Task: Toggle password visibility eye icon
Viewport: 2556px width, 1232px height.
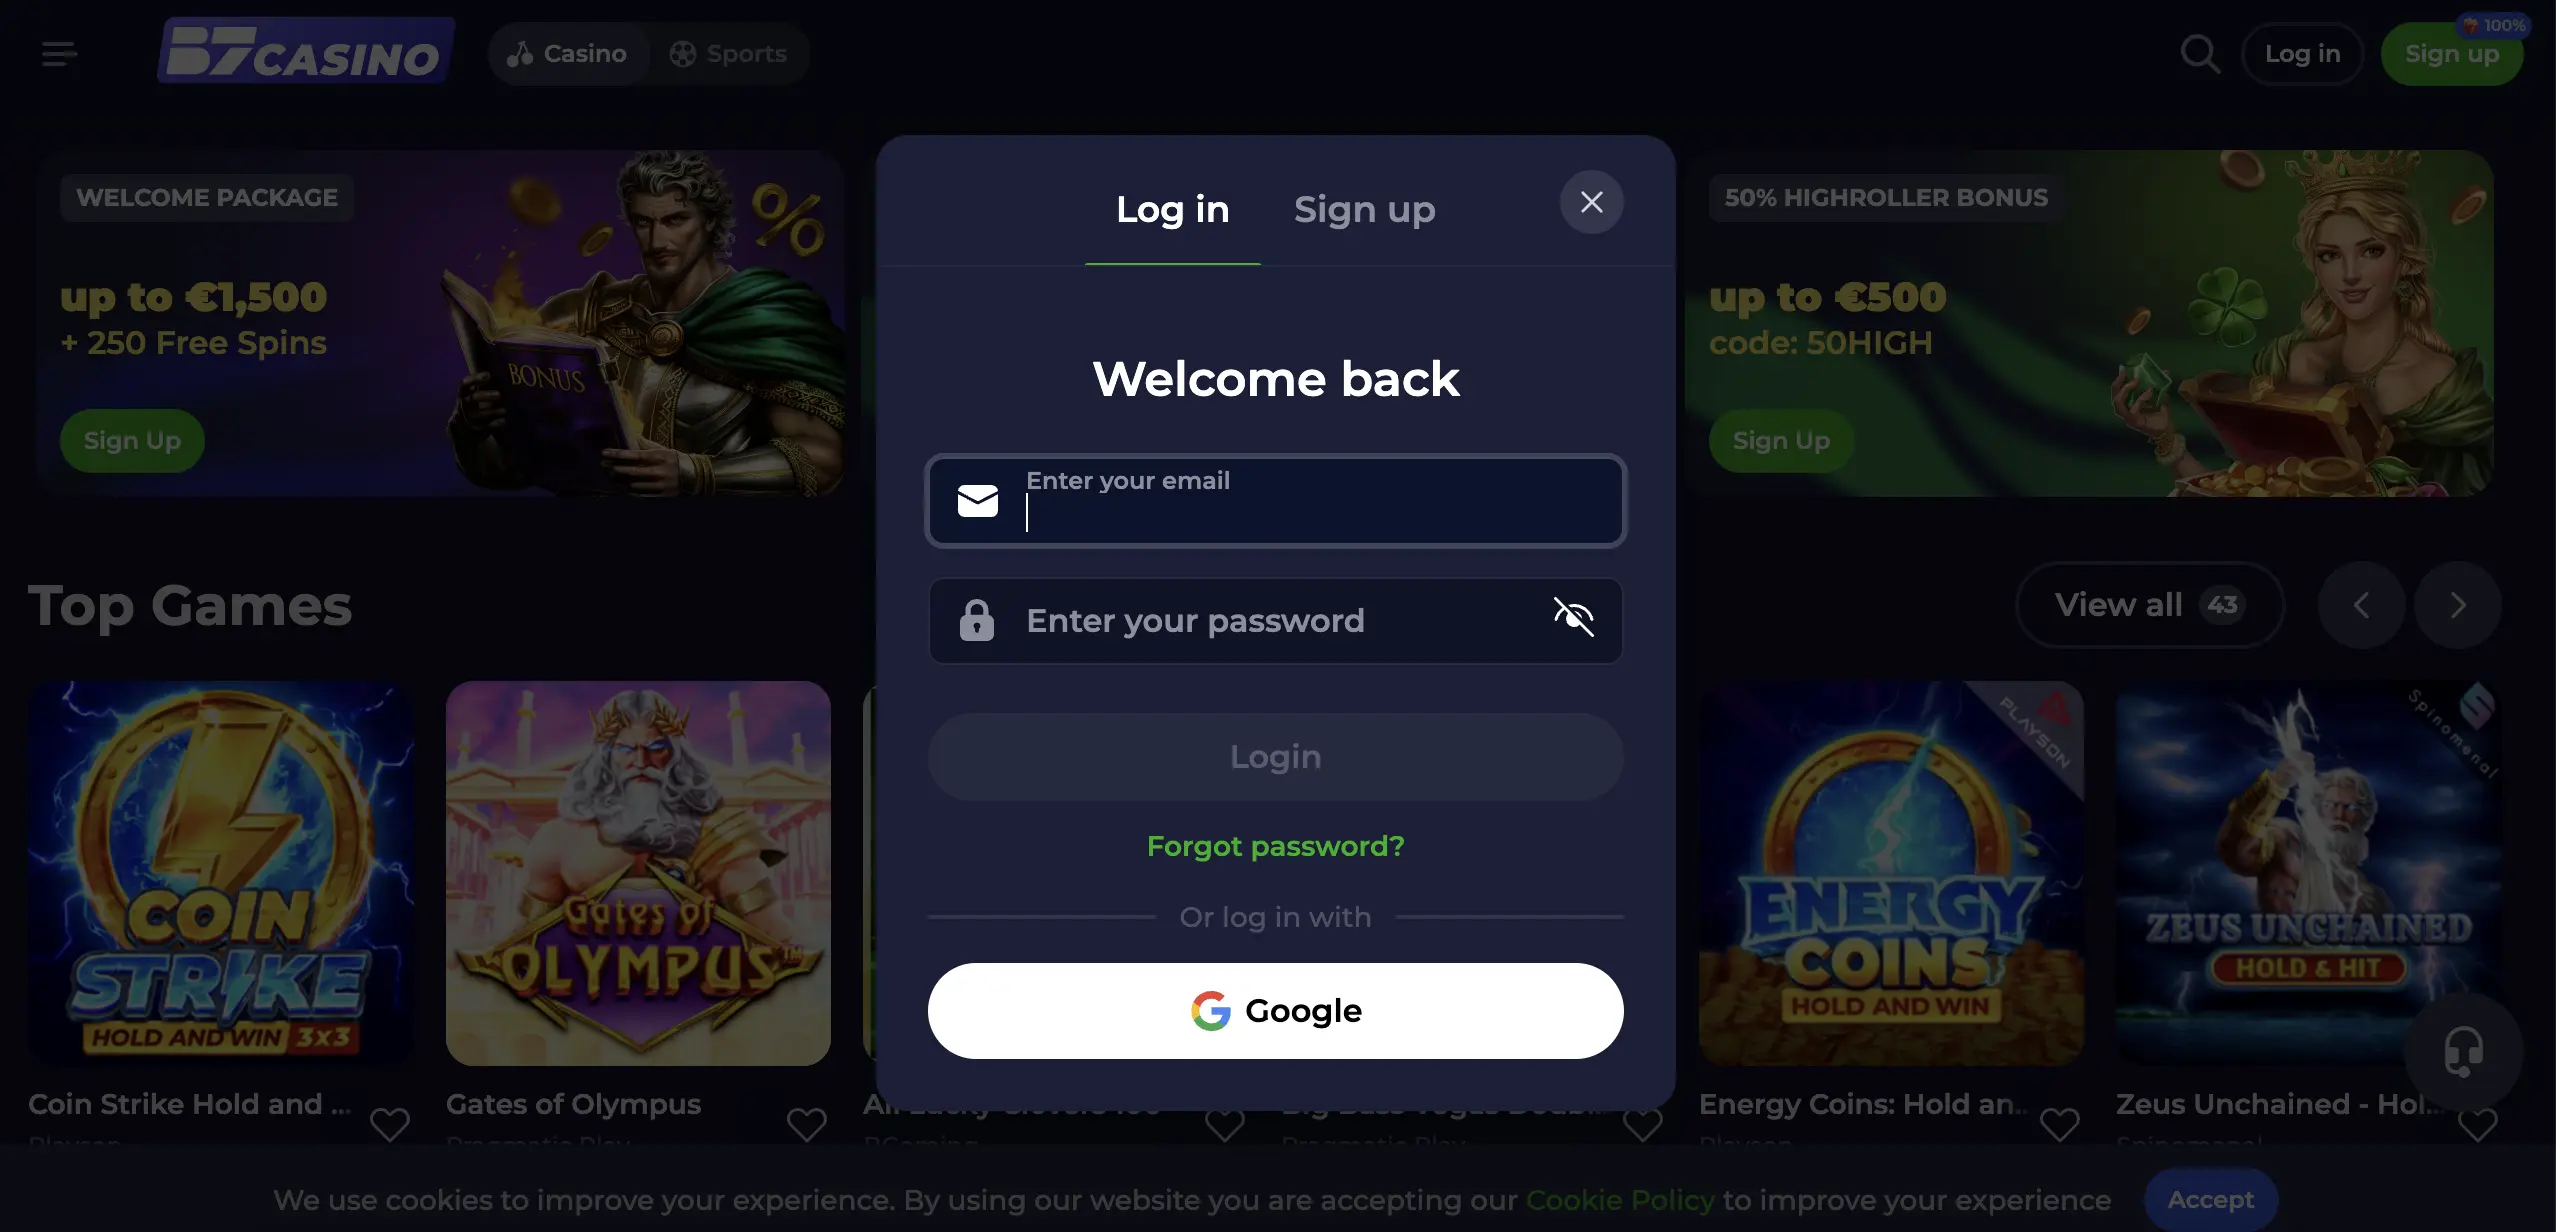Action: pos(1574,617)
